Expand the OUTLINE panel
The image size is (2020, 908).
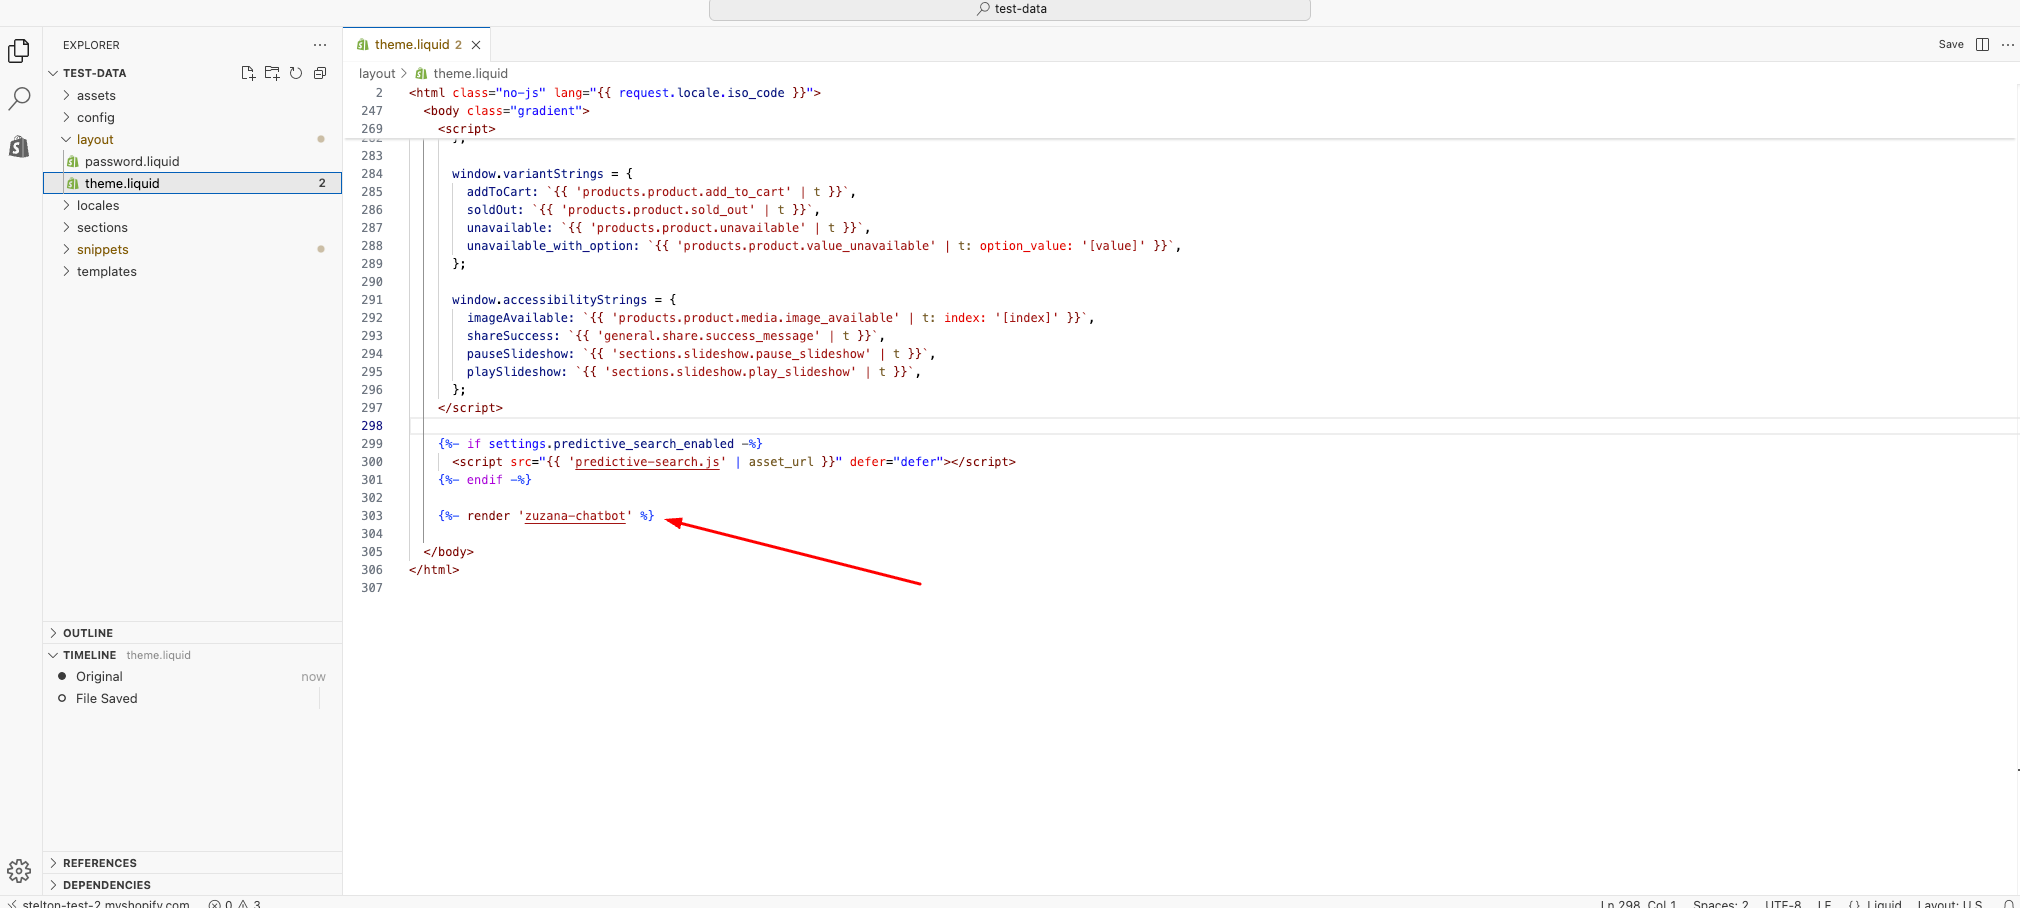88,633
